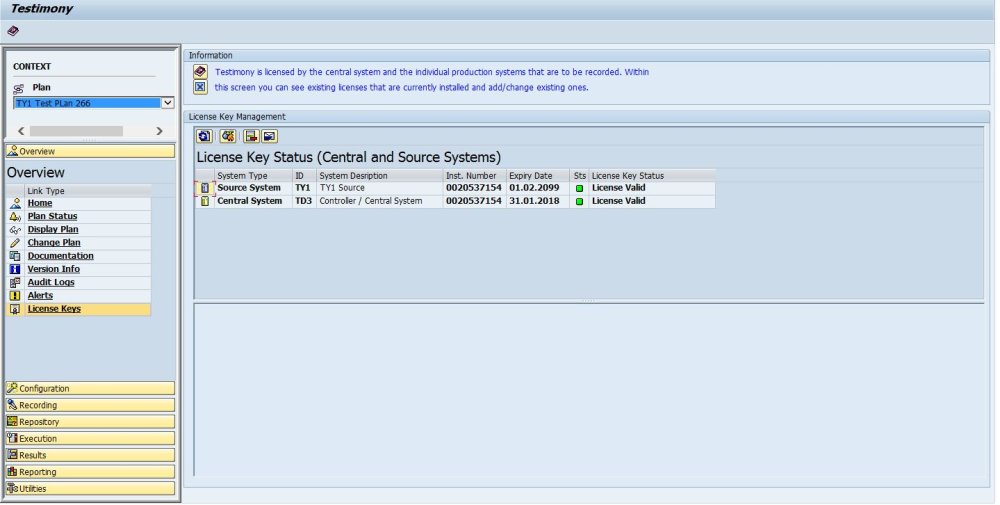This screenshot has height=505, width=1000.
Task: Click the green status square for TY1
Action: 579,189
